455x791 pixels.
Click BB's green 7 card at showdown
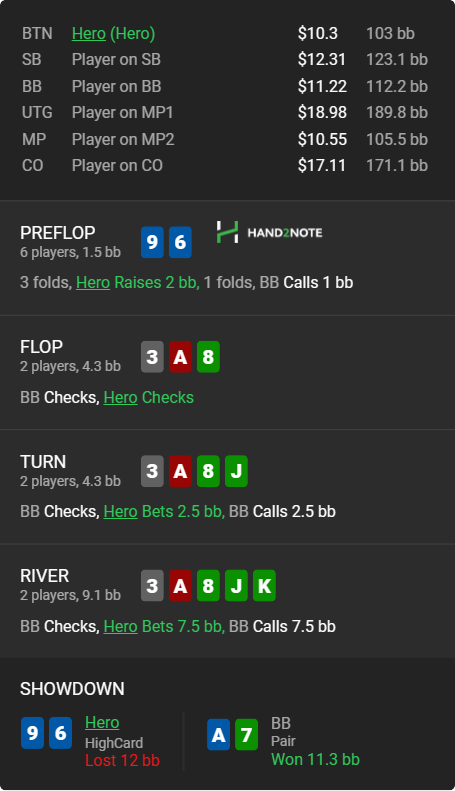[246, 734]
